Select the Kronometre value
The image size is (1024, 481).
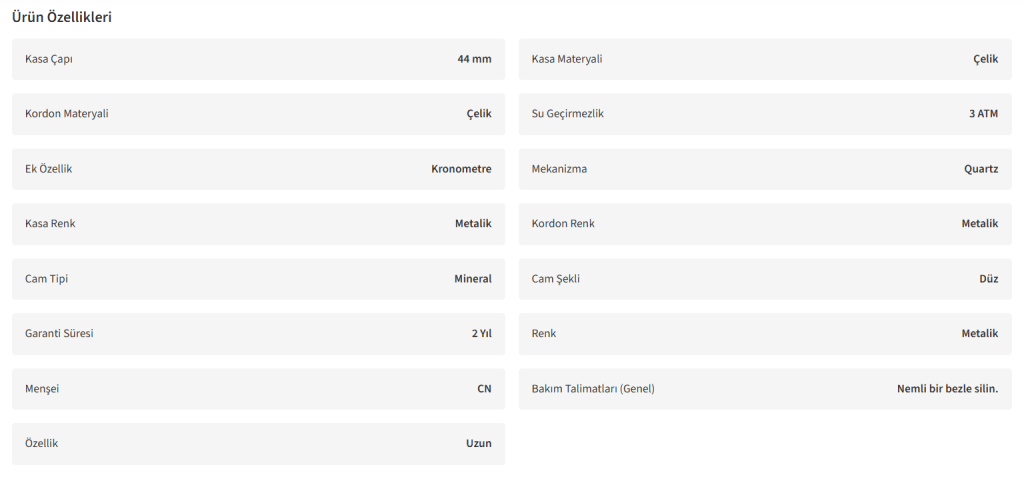pos(461,169)
